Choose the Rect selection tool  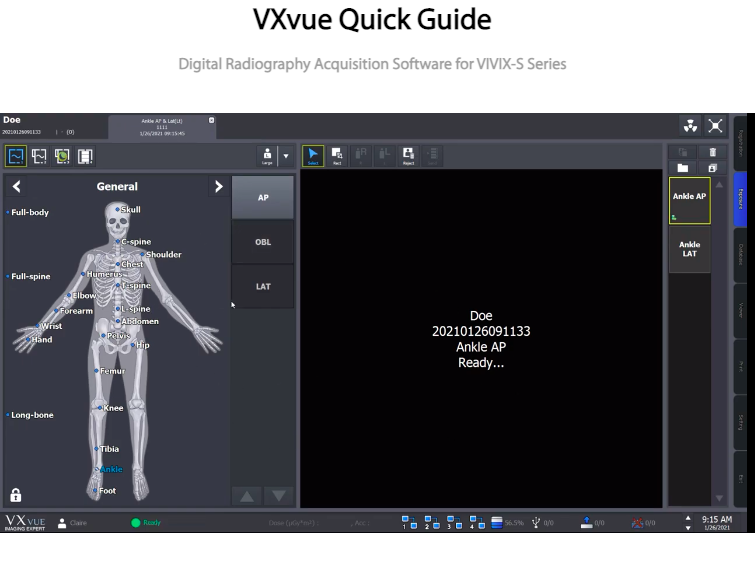point(337,156)
